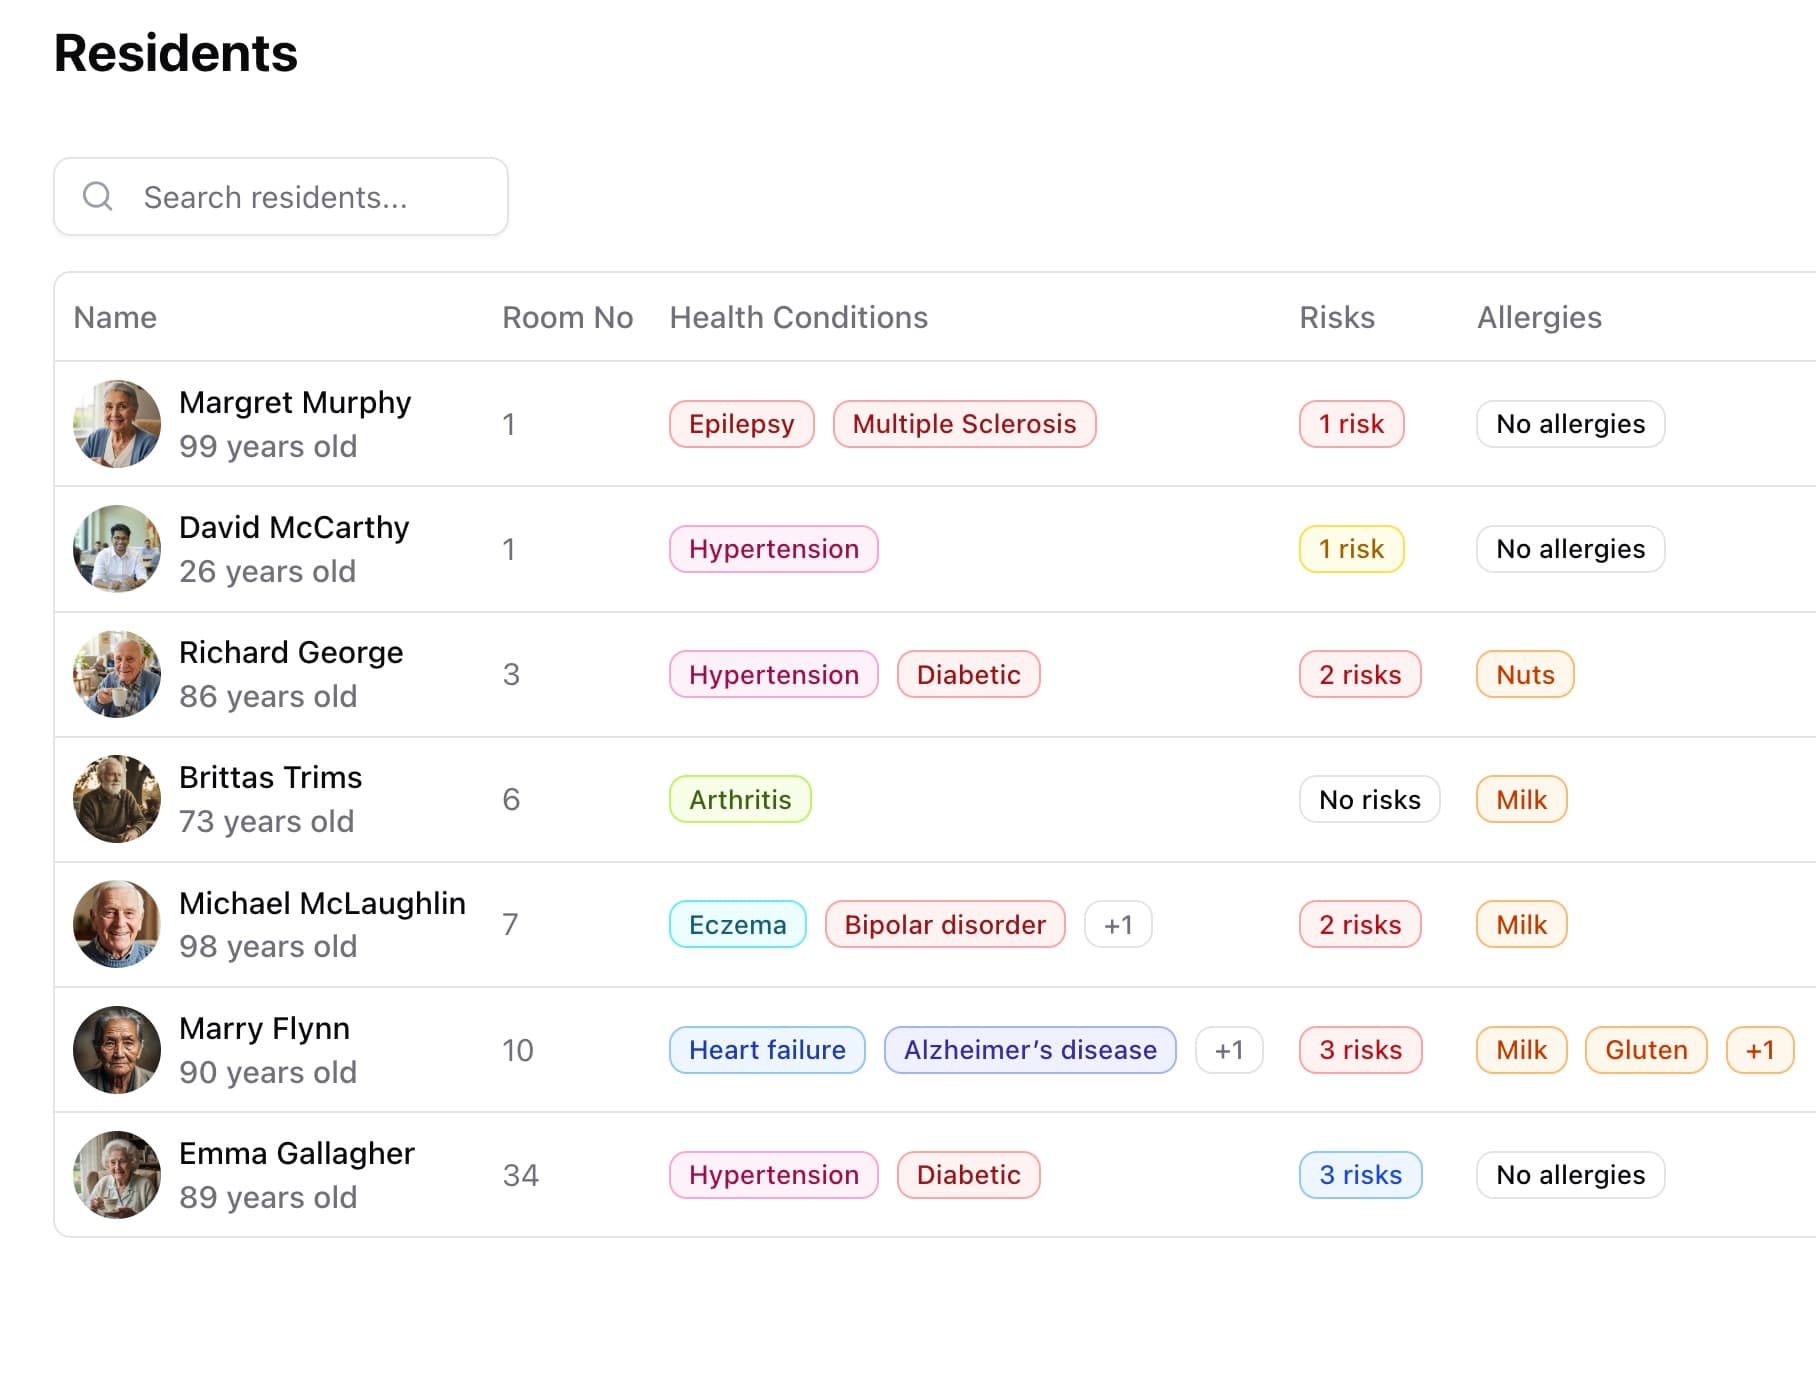Expand the +1 health conditions for Michael McLaughlin

[1118, 924]
